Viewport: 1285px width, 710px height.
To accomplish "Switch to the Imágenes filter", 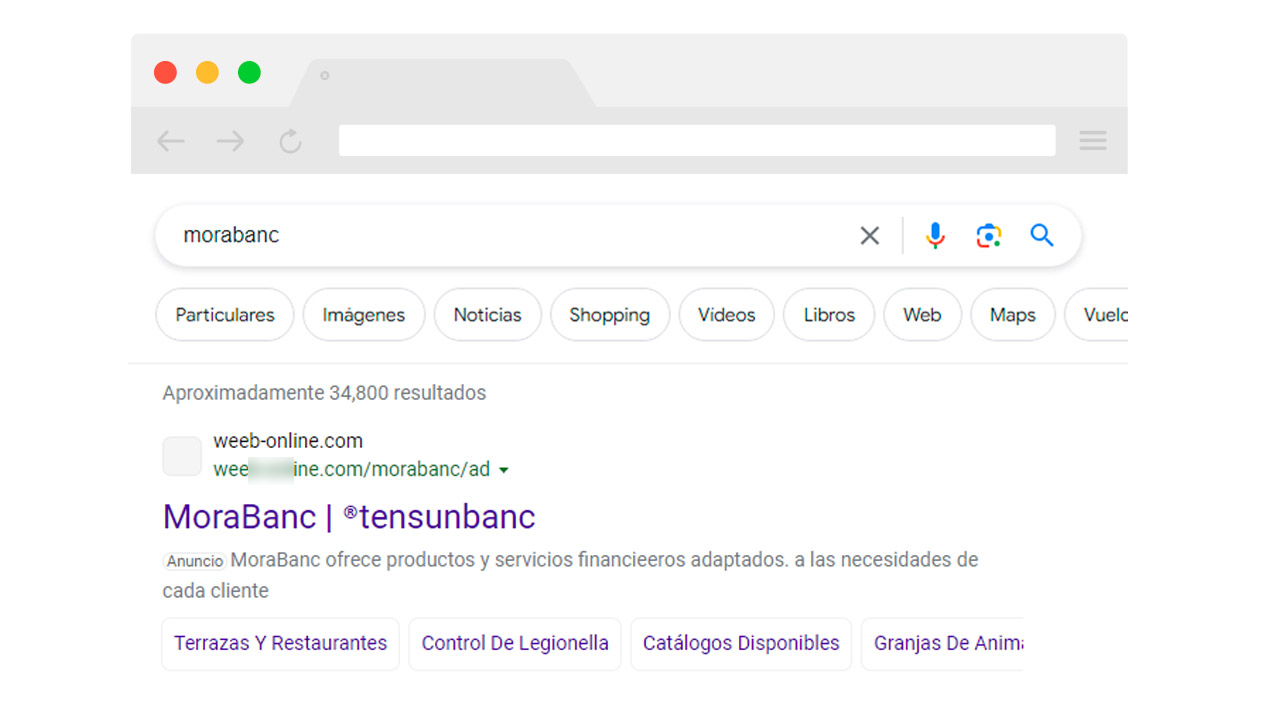I will click(364, 315).
